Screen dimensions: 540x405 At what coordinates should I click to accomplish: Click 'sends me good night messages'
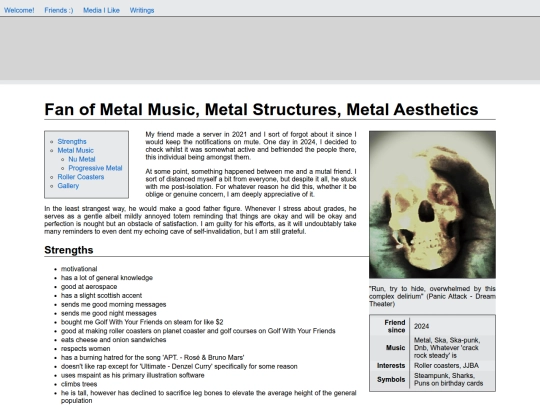tap(108, 314)
